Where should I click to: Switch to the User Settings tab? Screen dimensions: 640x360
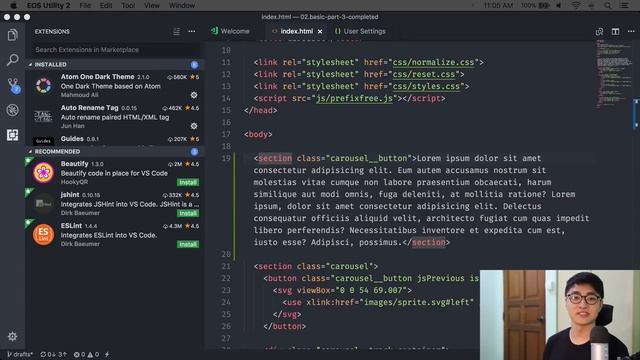[x=360, y=31]
